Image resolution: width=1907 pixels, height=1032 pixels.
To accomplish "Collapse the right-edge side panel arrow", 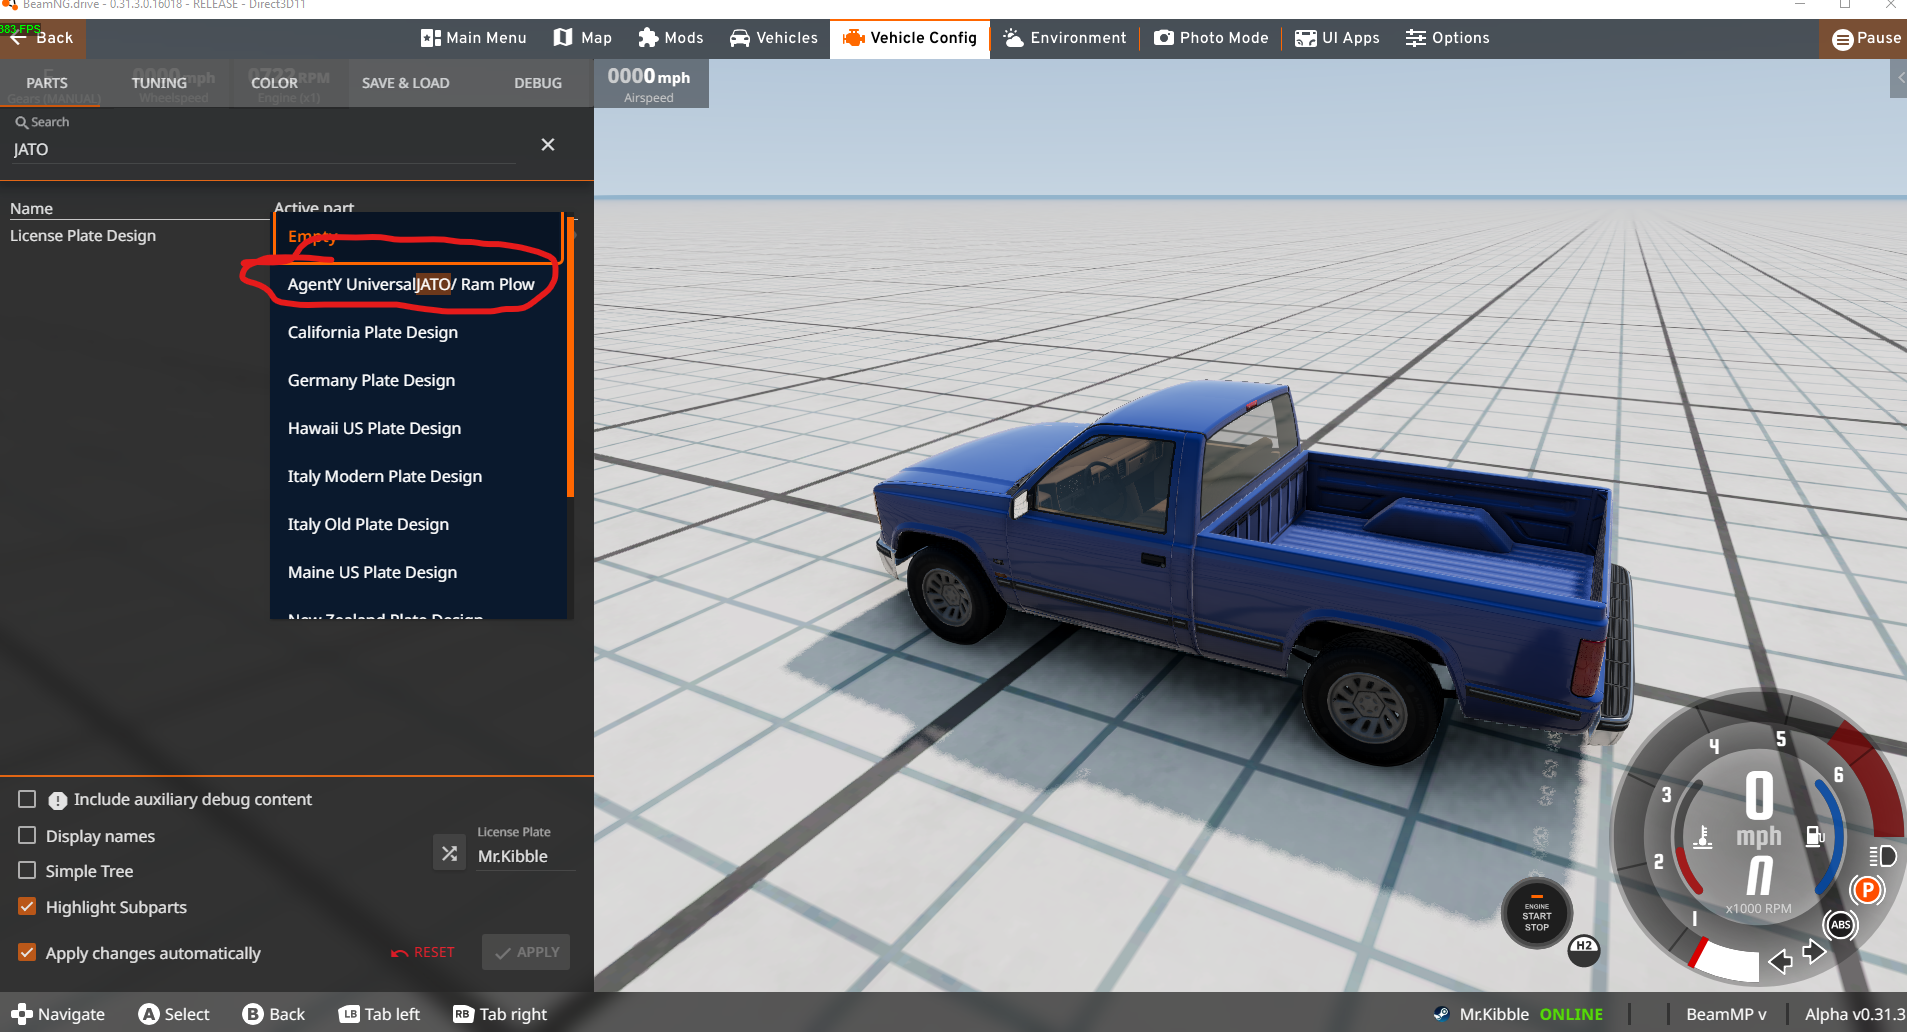I will 1899,78.
